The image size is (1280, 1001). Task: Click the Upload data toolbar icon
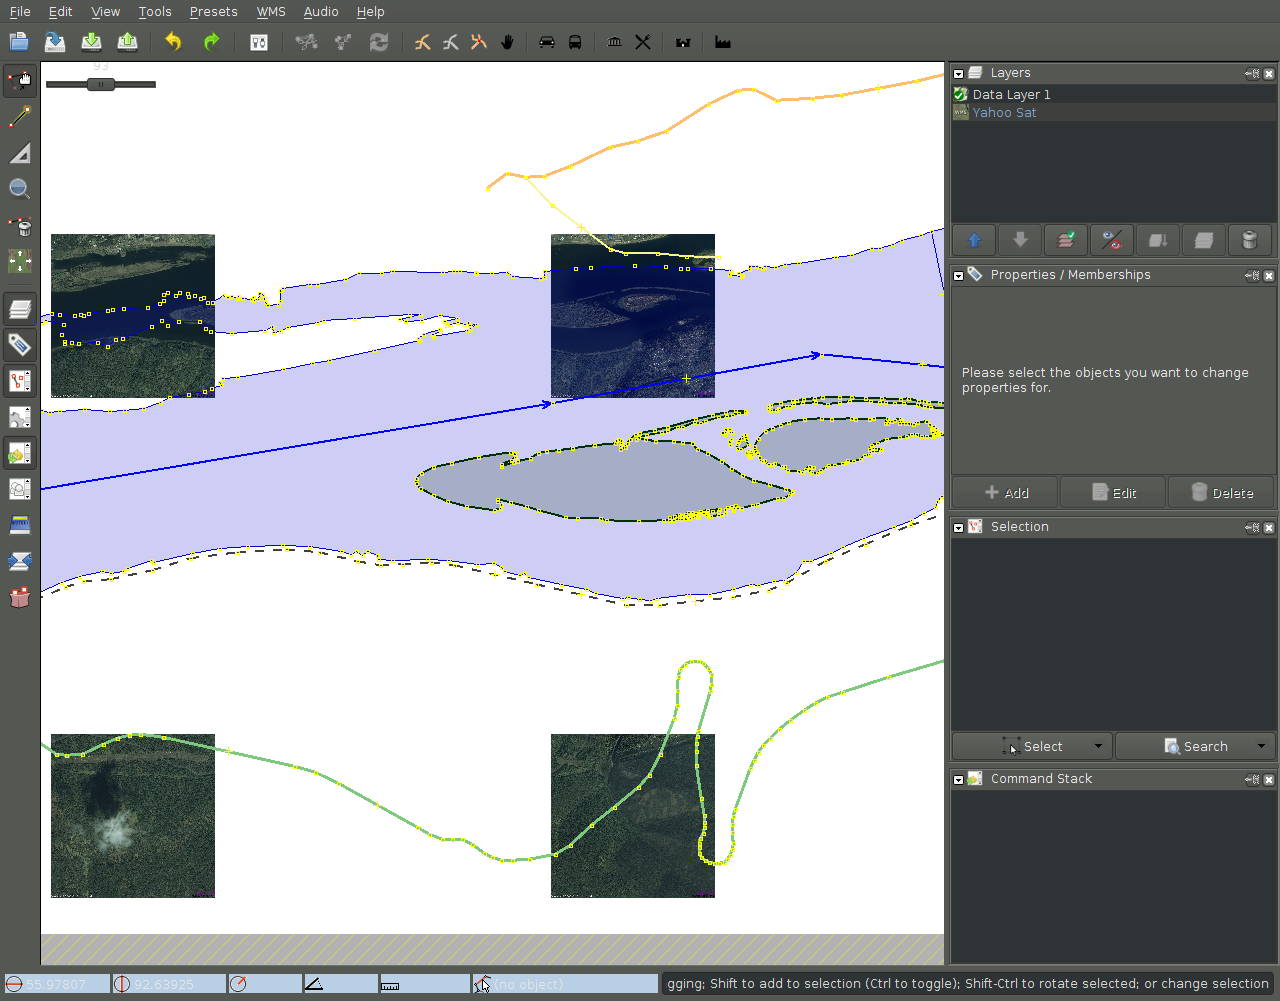tap(127, 42)
